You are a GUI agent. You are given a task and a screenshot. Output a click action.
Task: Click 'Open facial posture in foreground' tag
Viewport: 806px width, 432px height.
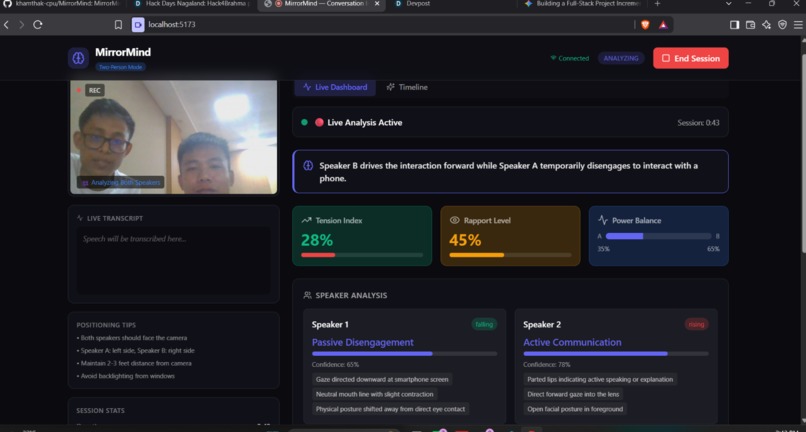point(575,409)
